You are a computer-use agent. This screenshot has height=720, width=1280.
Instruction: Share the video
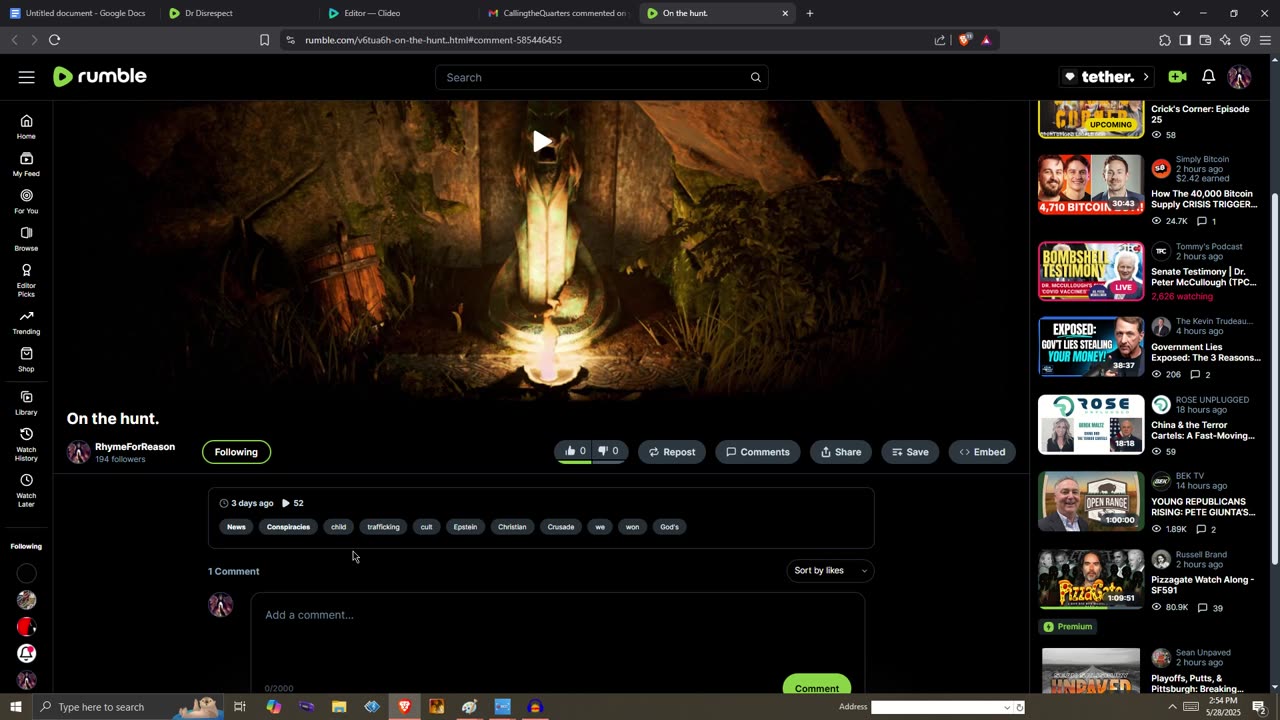coord(841,452)
